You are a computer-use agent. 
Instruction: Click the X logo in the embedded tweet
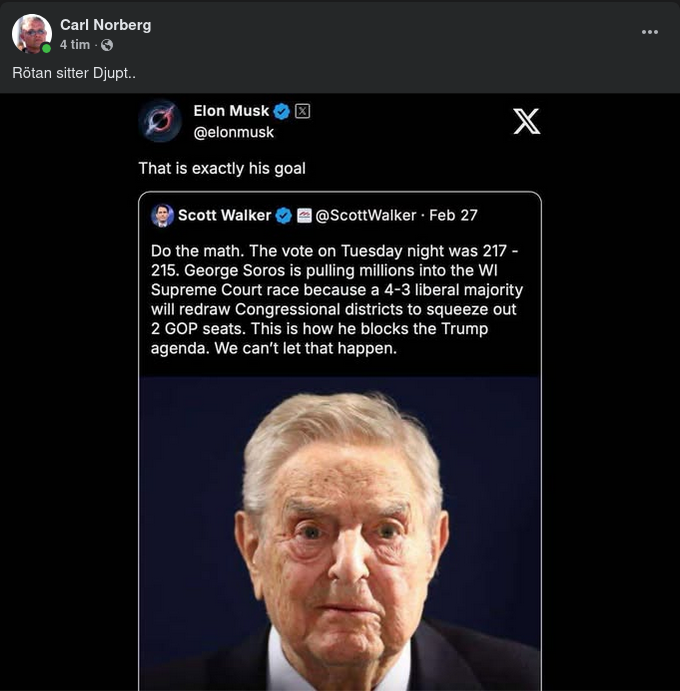tap(526, 121)
